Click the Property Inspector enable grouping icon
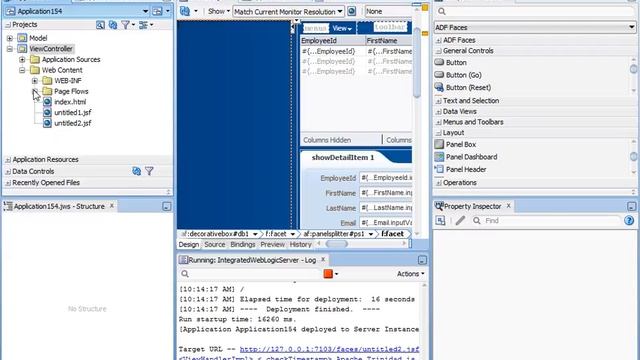The height and width of the screenshot is (360, 640). tap(440, 220)
